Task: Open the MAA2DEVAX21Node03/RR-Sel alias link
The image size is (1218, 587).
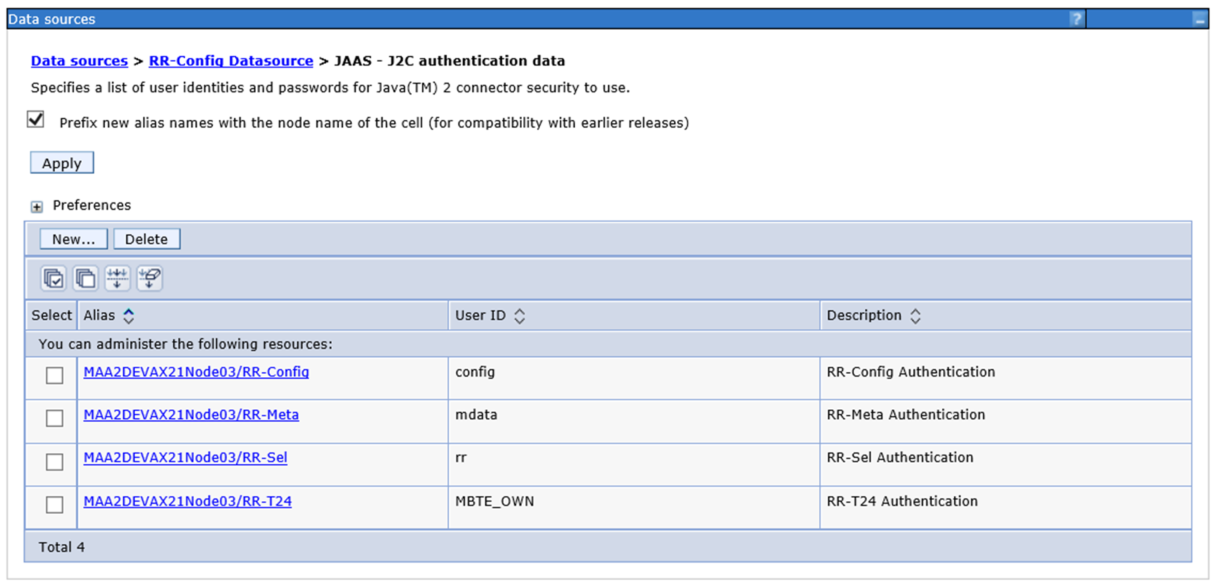Action: click(185, 458)
